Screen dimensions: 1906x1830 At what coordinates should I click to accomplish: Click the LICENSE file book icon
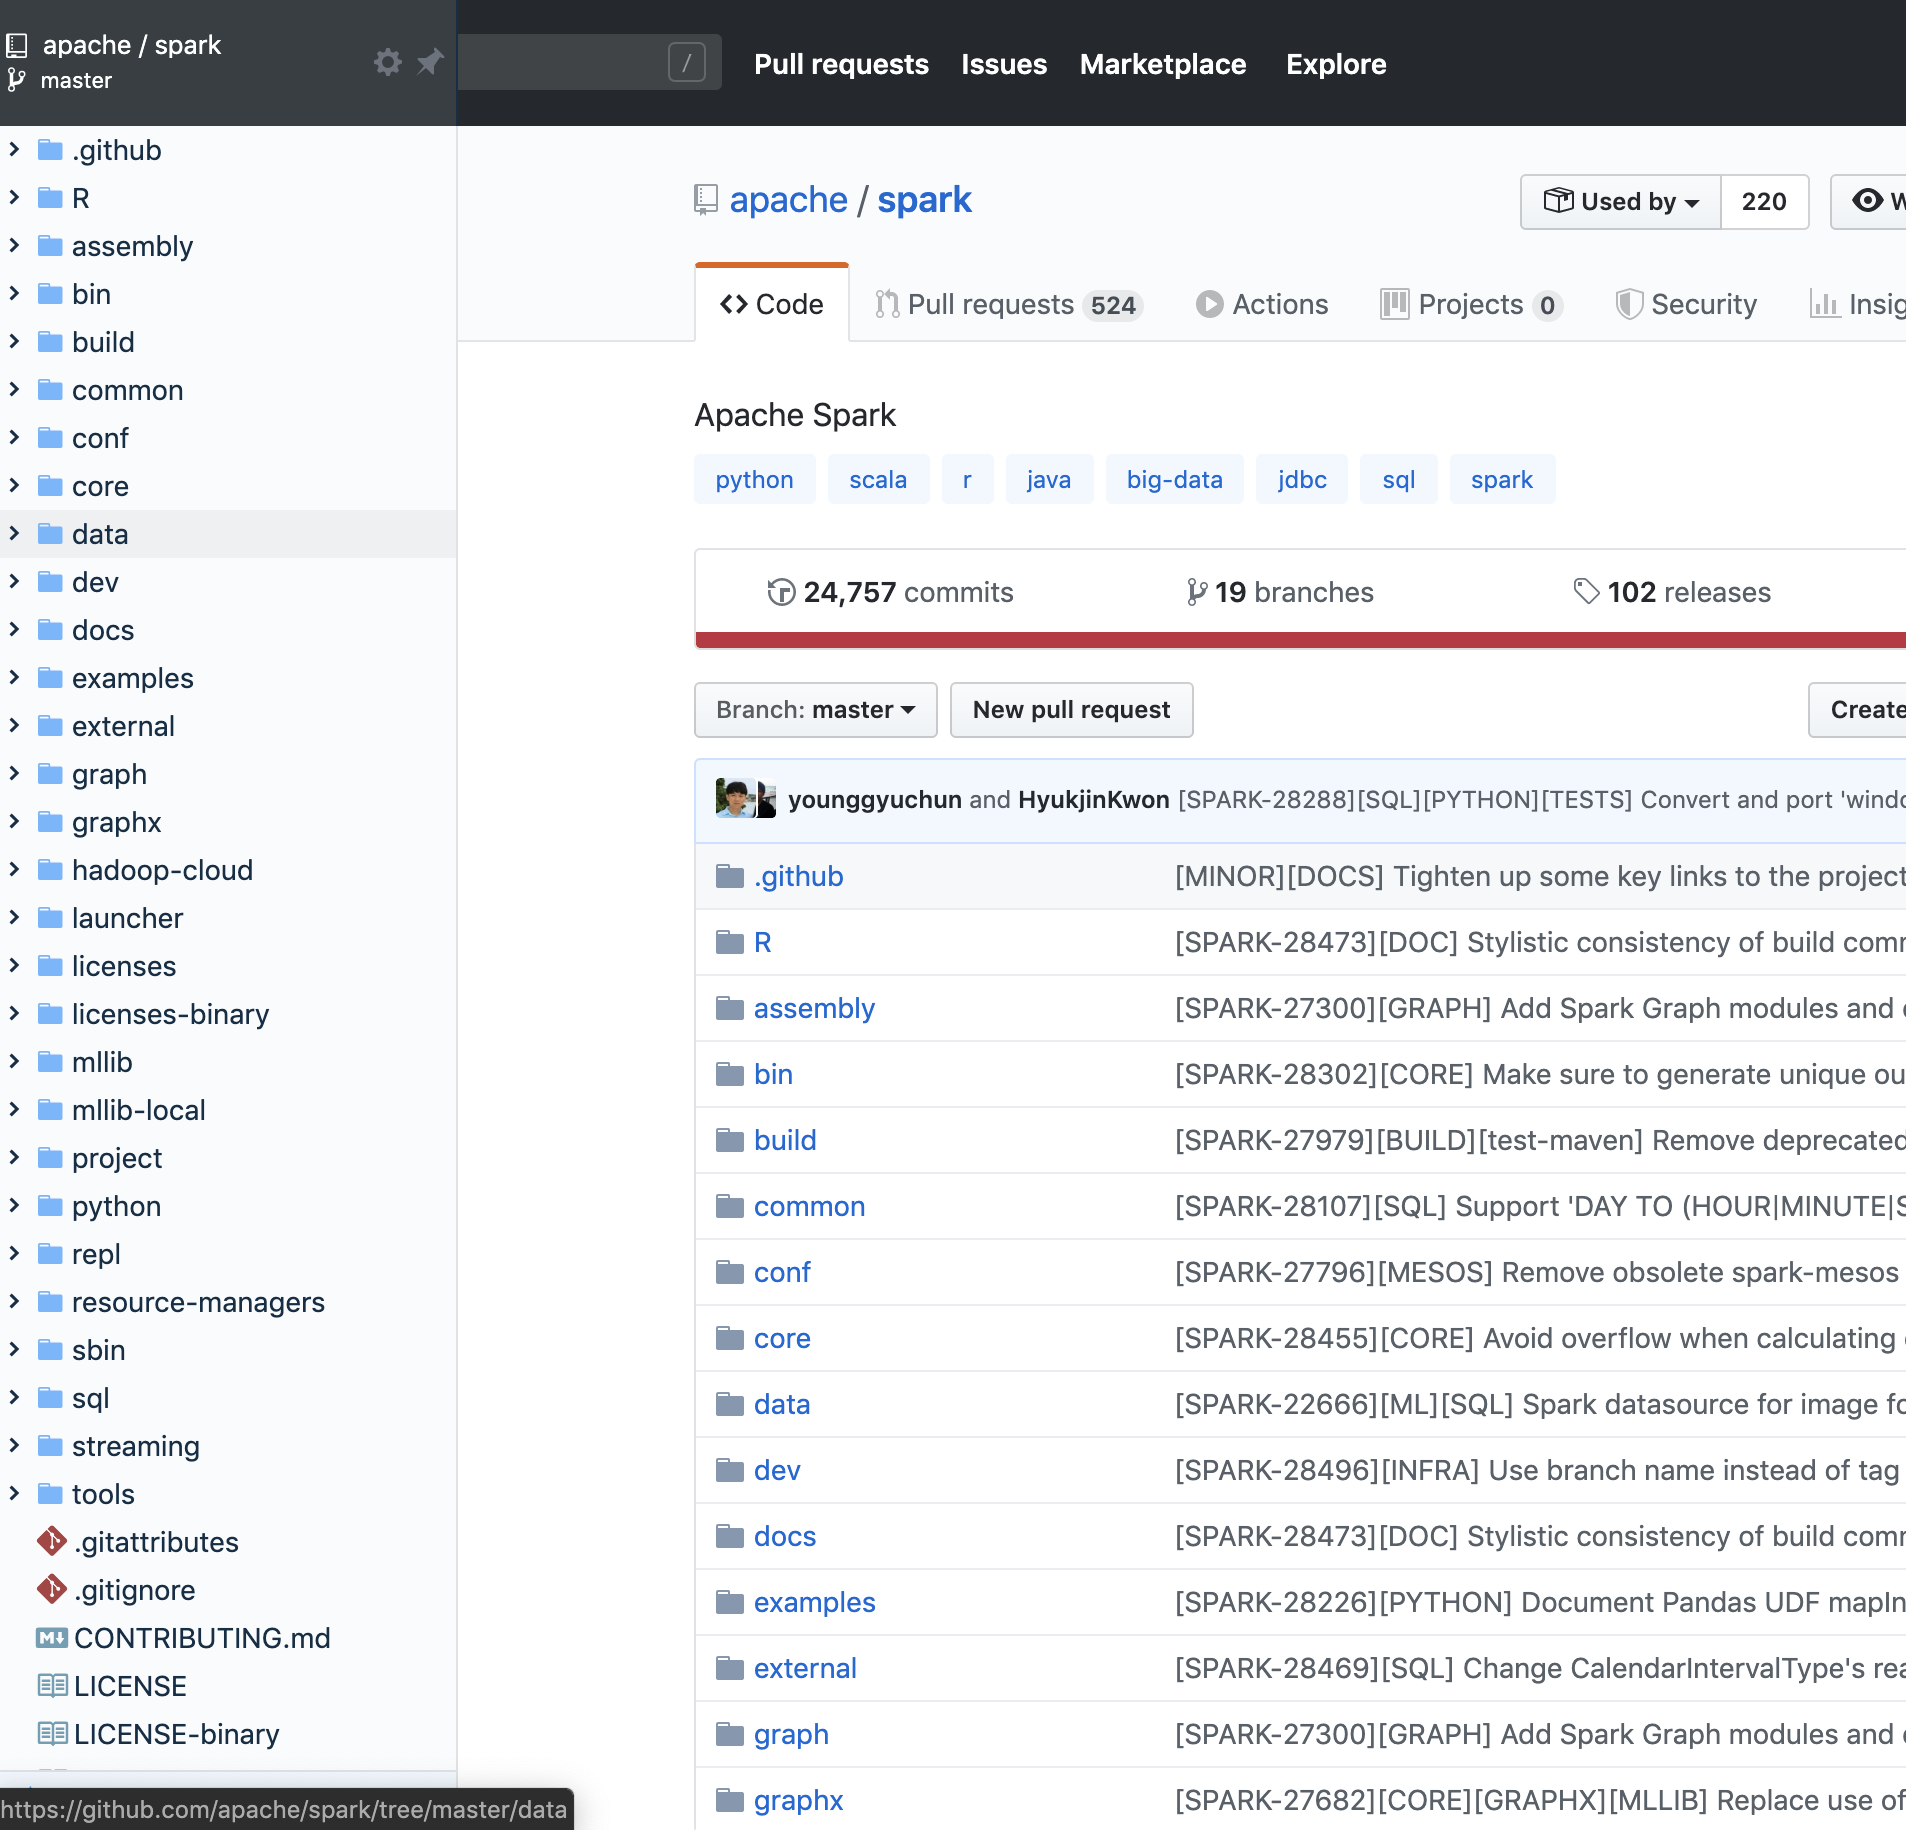(x=52, y=1686)
